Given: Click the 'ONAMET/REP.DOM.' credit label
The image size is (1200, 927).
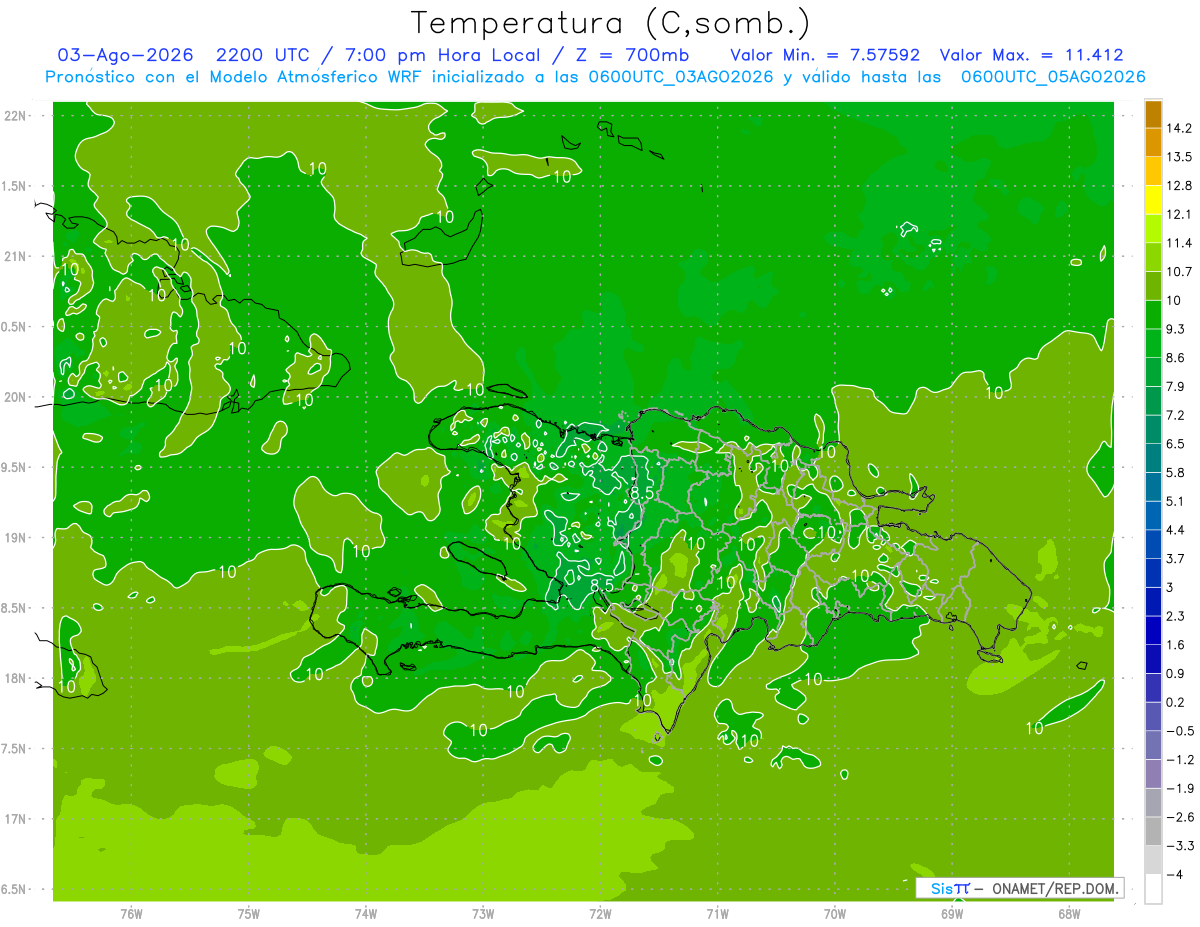Looking at the screenshot, I should pos(1056,888).
